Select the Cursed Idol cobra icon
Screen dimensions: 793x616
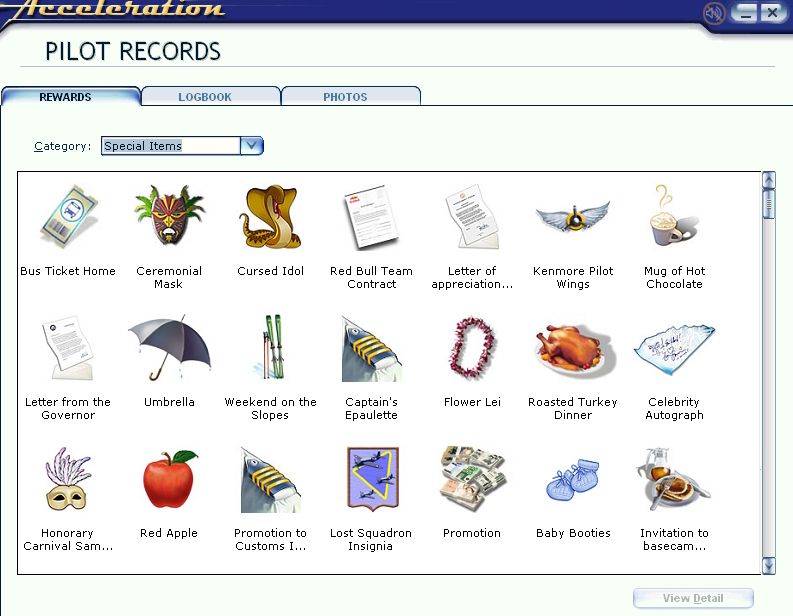pyautogui.click(x=271, y=217)
